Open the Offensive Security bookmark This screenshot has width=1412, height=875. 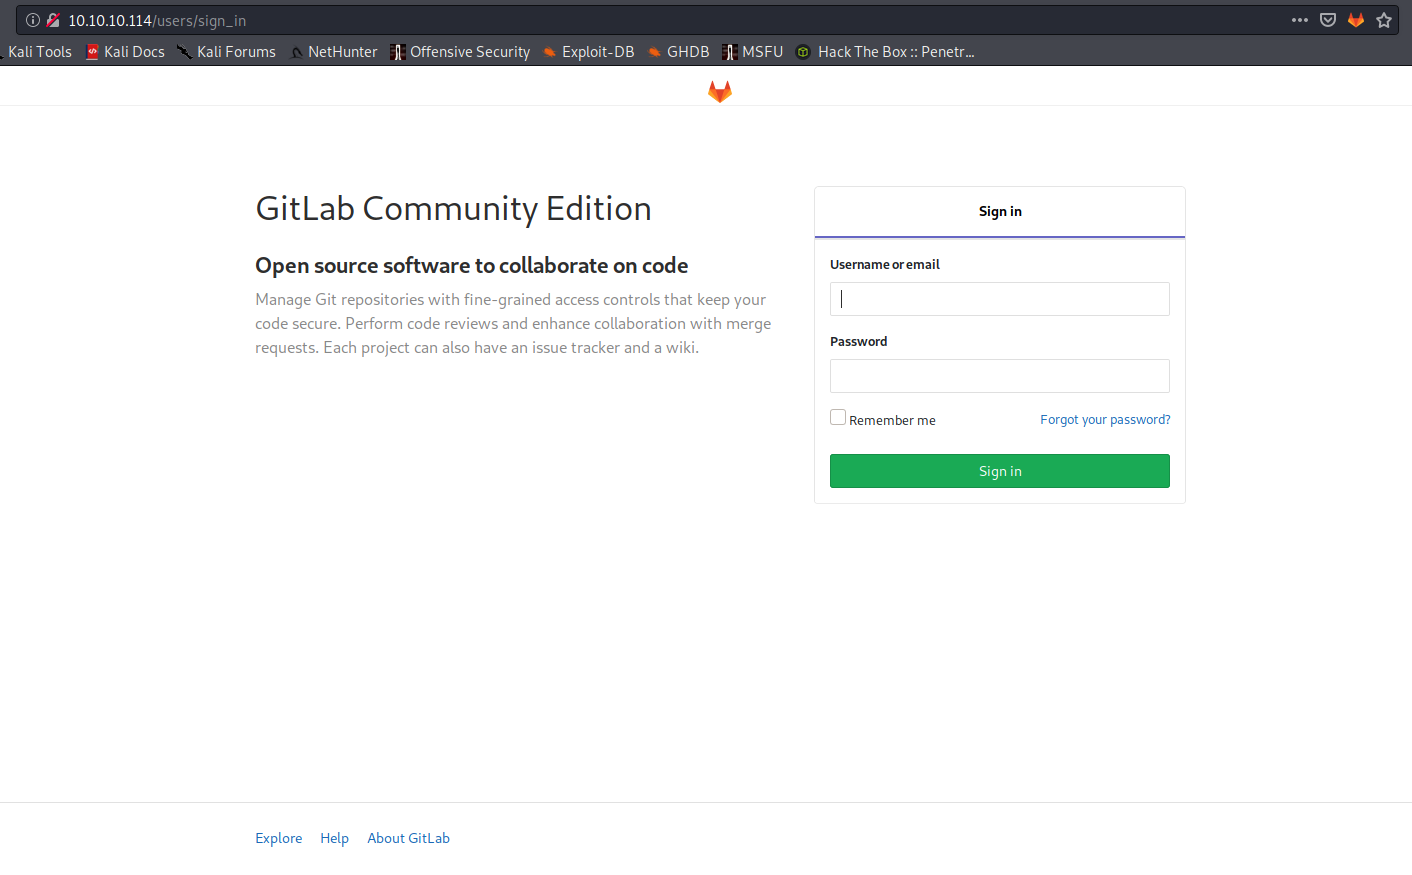click(x=460, y=52)
